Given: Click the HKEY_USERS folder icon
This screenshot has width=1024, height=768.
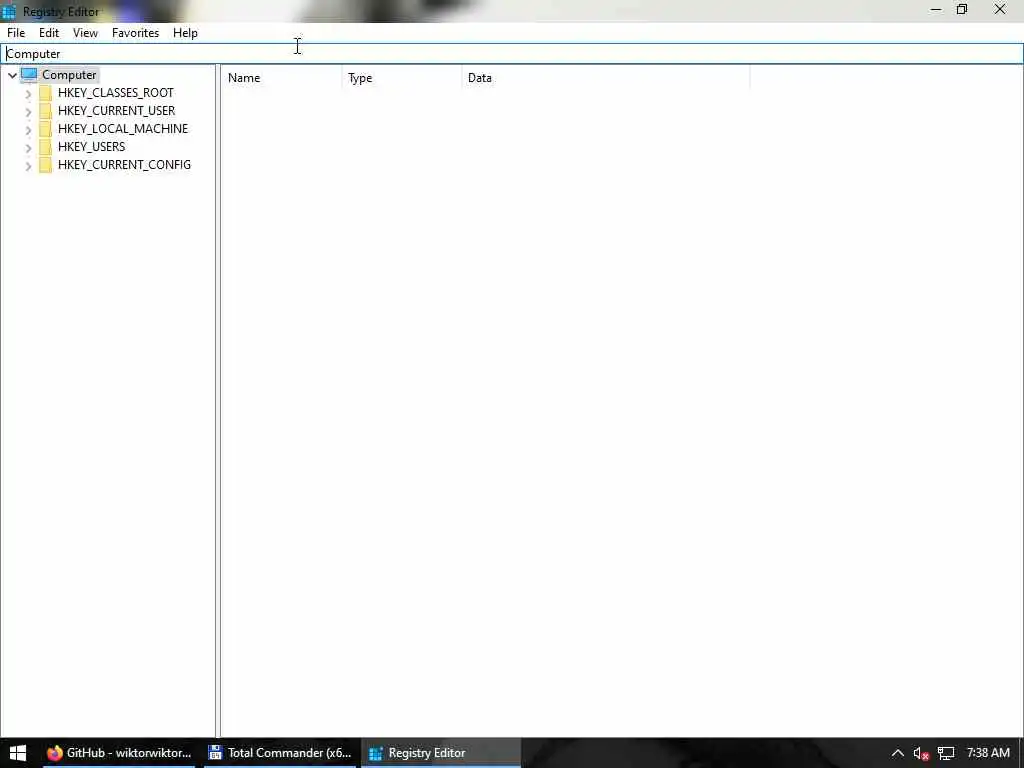Looking at the screenshot, I should coord(45,146).
